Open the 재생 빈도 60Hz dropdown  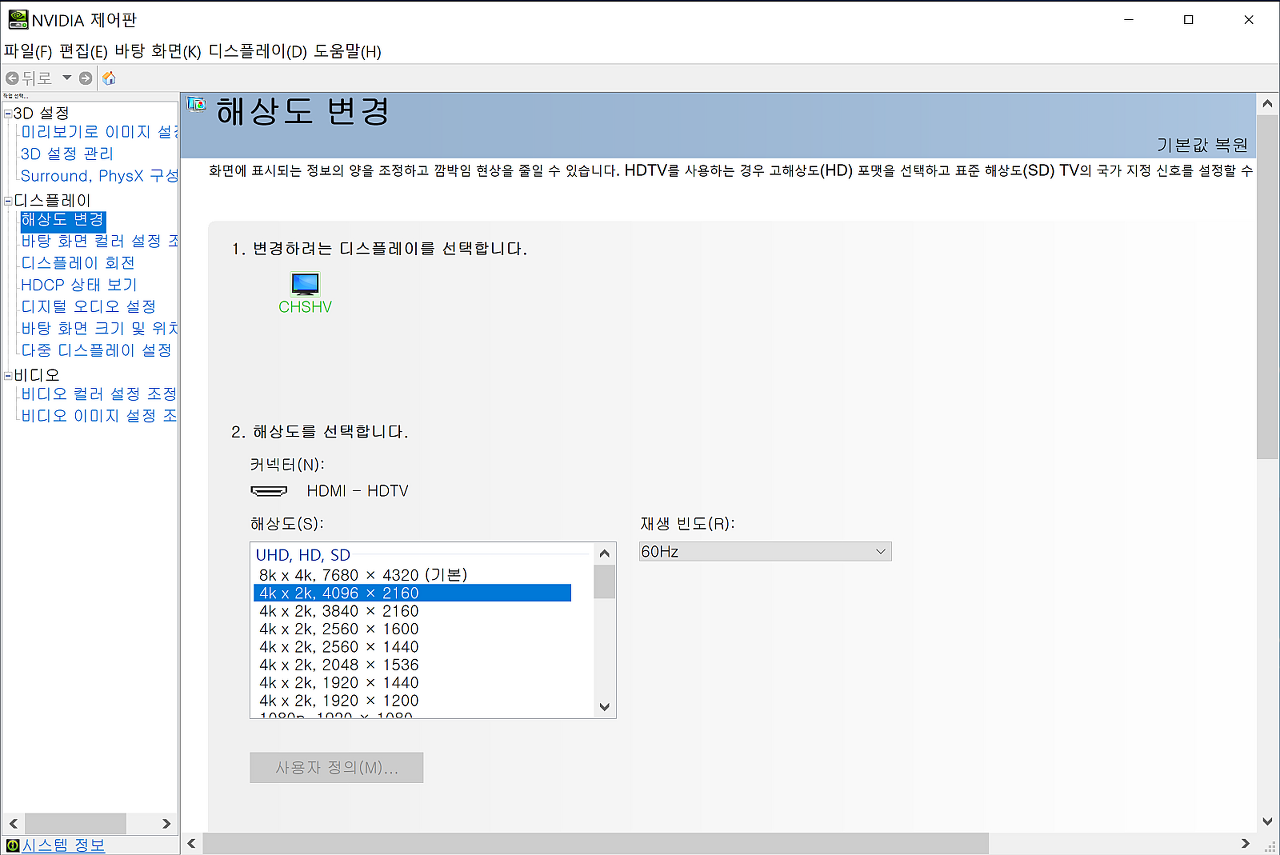[x=765, y=551]
